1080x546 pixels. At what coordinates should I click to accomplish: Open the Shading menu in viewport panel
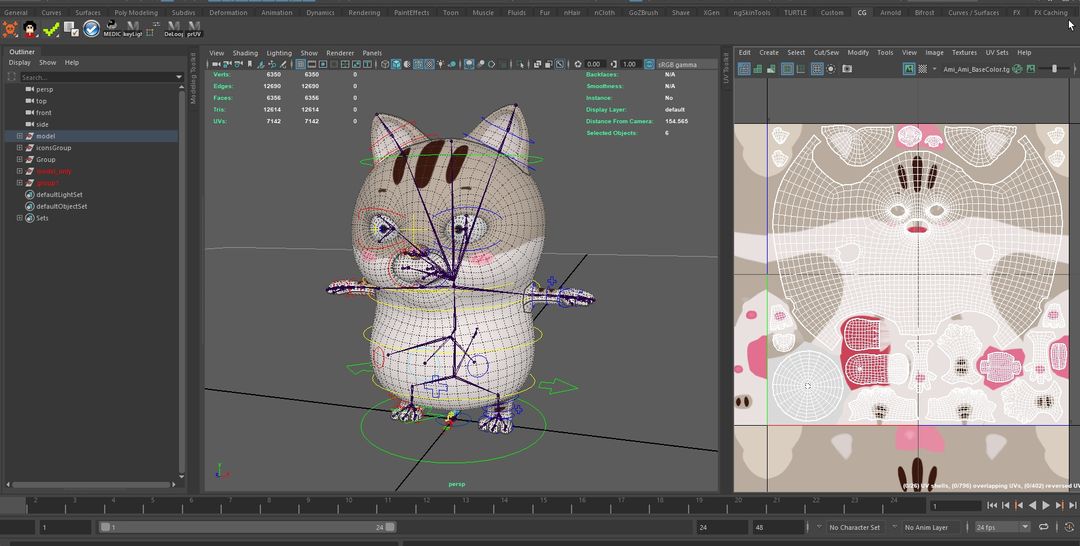pyautogui.click(x=245, y=53)
